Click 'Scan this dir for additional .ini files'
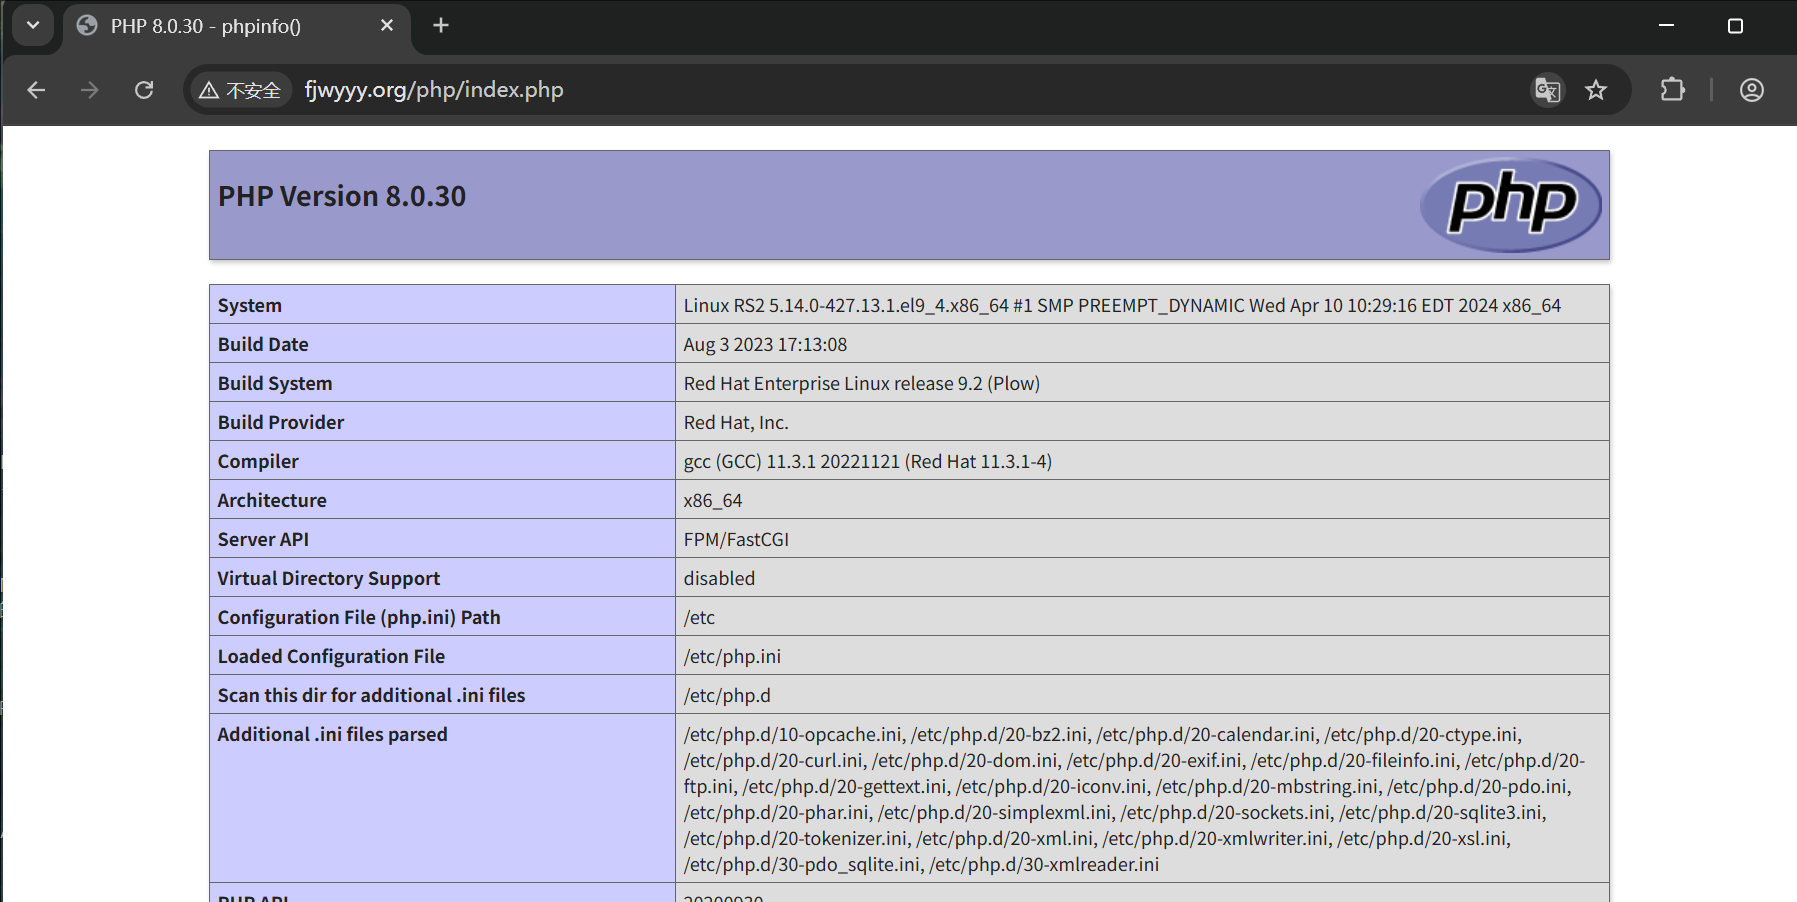 click(x=371, y=695)
